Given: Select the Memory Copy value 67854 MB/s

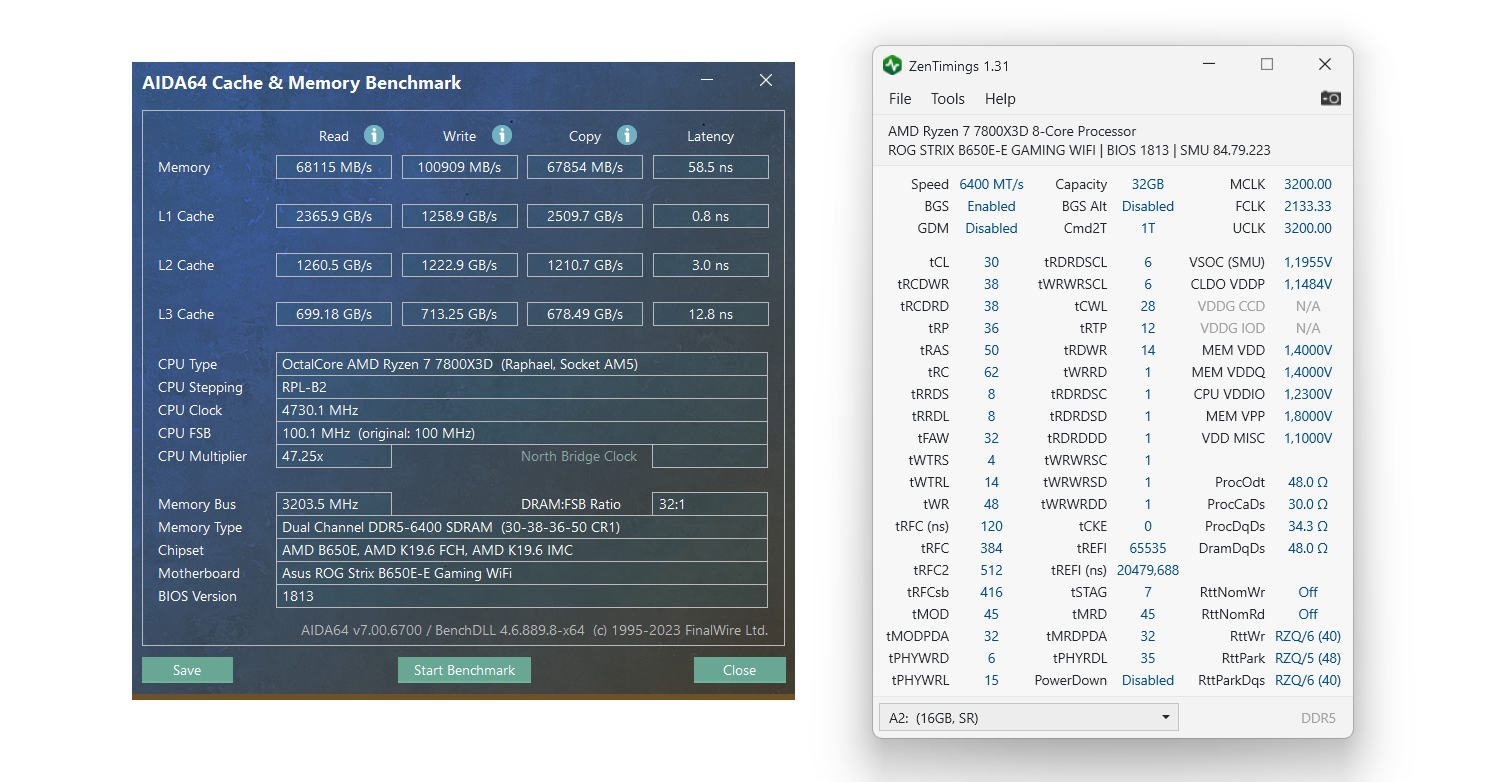Looking at the screenshot, I should tap(585, 167).
